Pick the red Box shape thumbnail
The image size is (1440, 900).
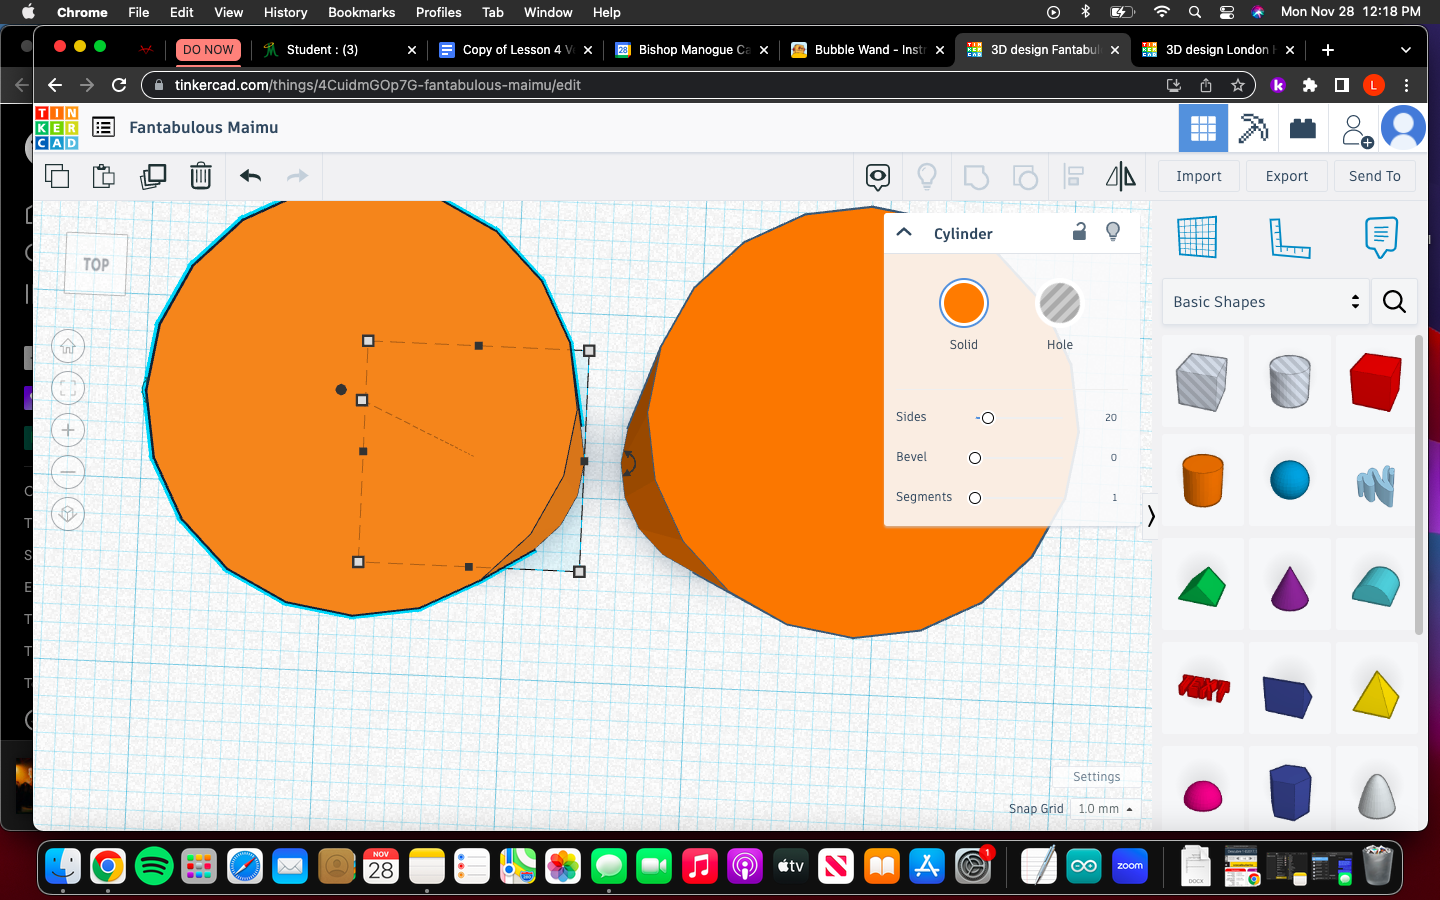click(x=1376, y=381)
